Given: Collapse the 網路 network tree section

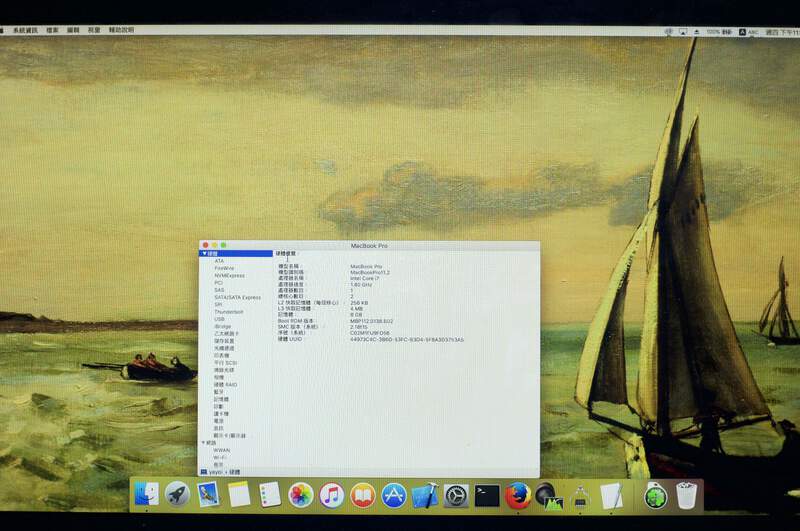Looking at the screenshot, I should point(204,442).
